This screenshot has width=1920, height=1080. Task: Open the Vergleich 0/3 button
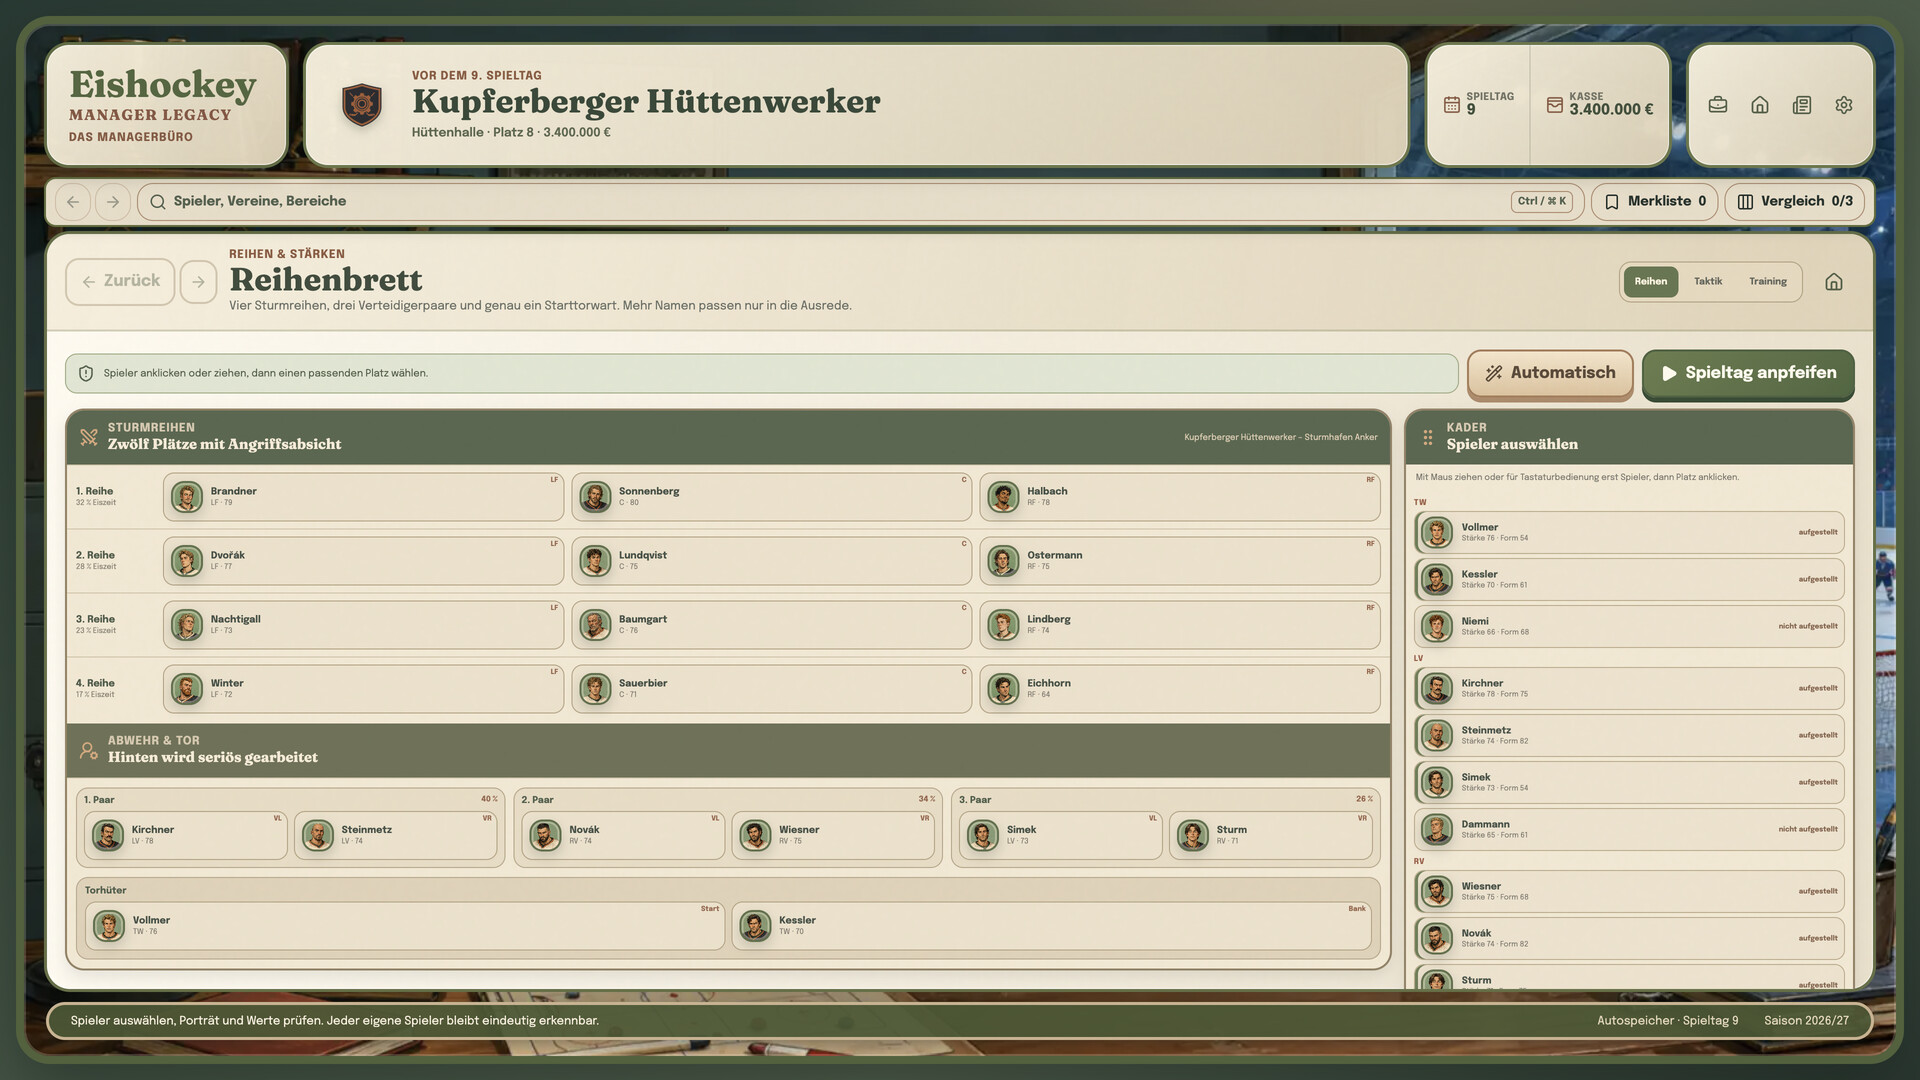(1795, 202)
